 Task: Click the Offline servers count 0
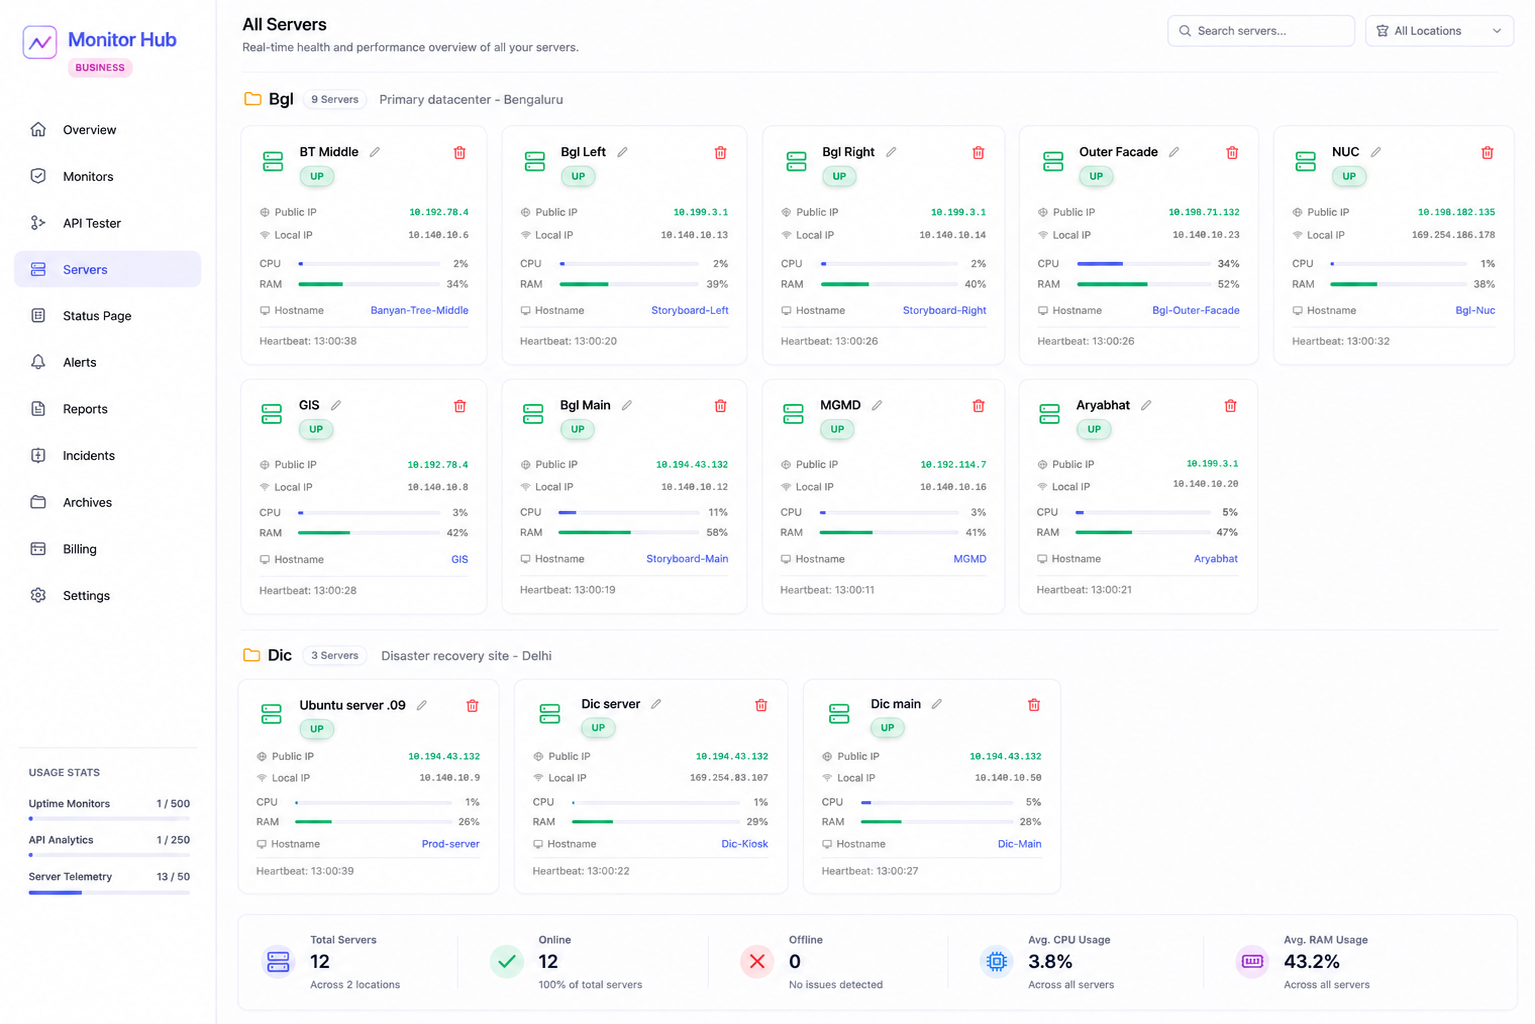(x=795, y=962)
